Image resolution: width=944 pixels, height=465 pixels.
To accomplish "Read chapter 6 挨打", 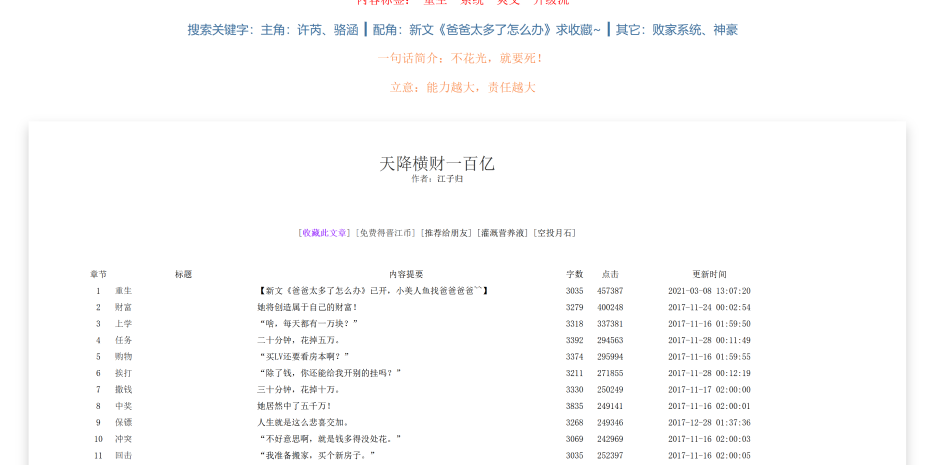I will tap(123, 373).
